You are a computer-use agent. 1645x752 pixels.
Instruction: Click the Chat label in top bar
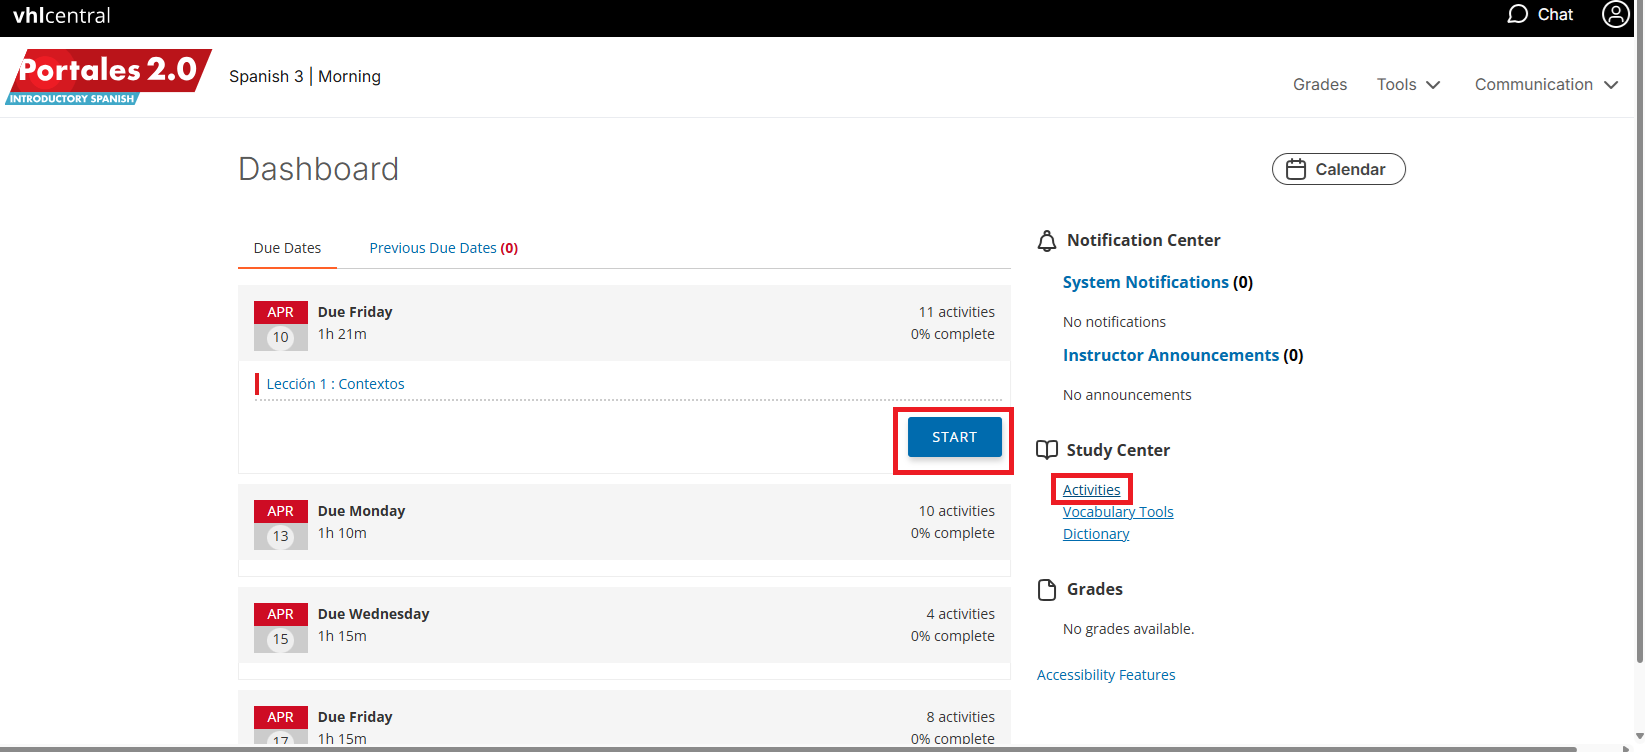click(1555, 14)
